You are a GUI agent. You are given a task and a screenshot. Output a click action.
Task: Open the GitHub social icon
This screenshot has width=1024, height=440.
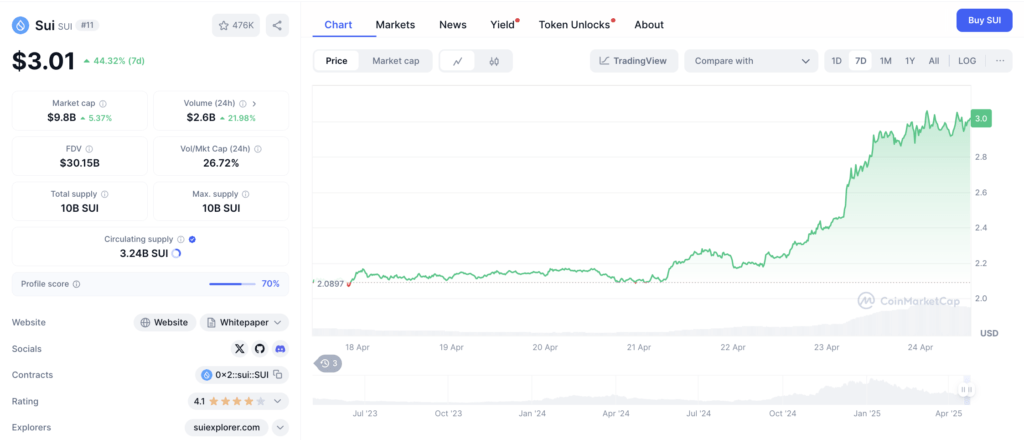[x=260, y=349]
